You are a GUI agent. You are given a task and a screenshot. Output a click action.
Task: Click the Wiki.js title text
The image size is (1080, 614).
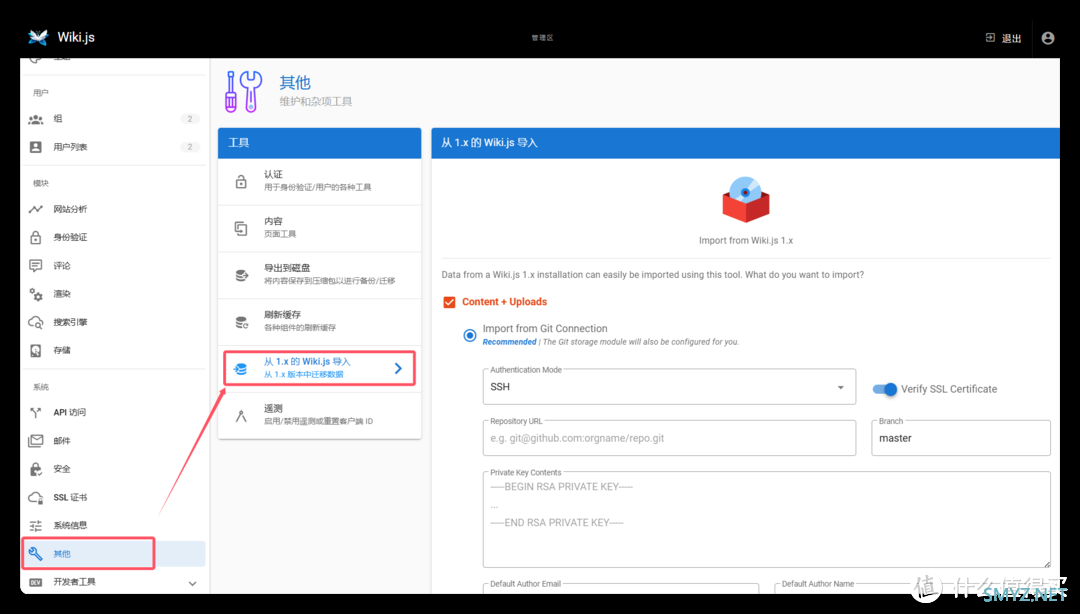76,37
